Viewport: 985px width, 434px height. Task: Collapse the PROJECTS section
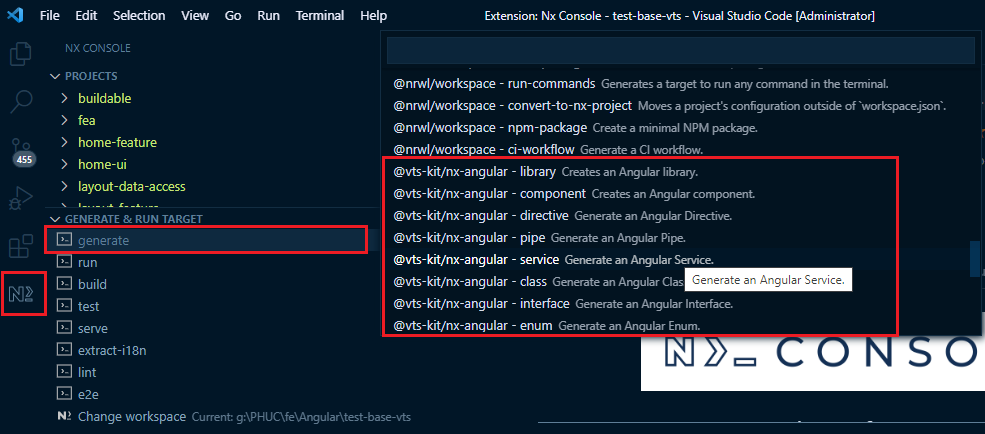point(54,76)
